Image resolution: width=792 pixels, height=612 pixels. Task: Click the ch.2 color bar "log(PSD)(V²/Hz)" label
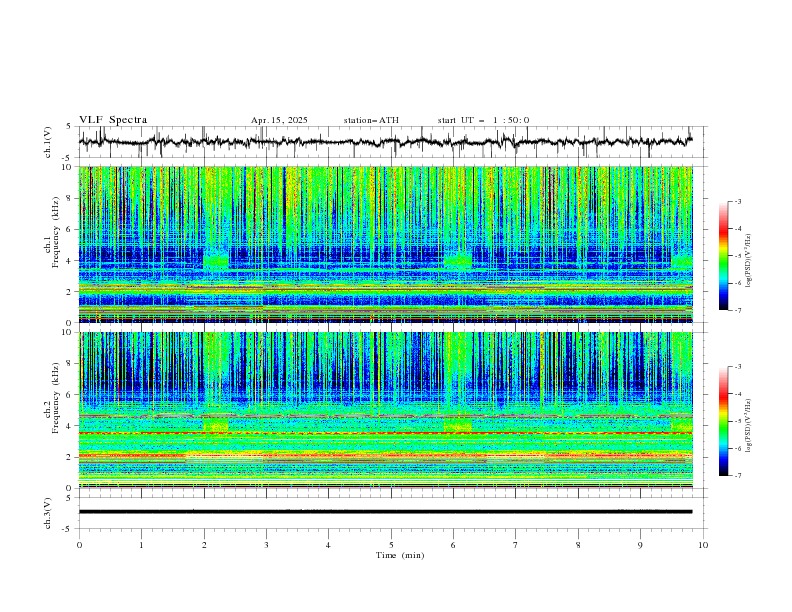749,425
